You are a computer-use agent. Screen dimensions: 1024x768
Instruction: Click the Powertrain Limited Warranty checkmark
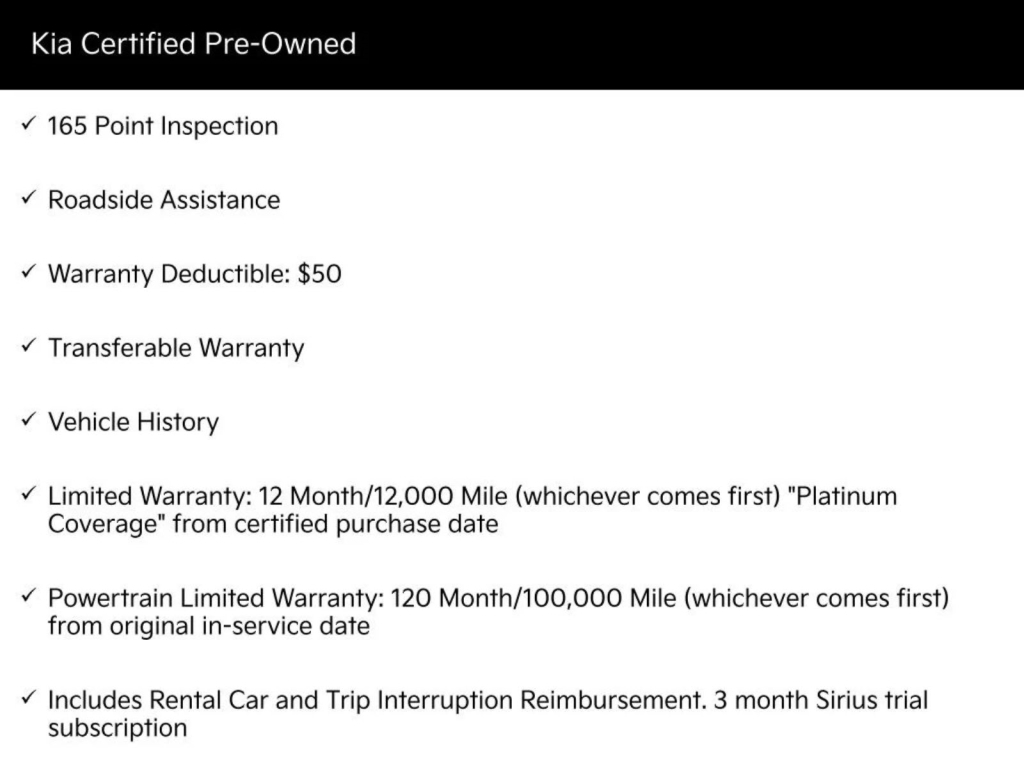point(28,597)
